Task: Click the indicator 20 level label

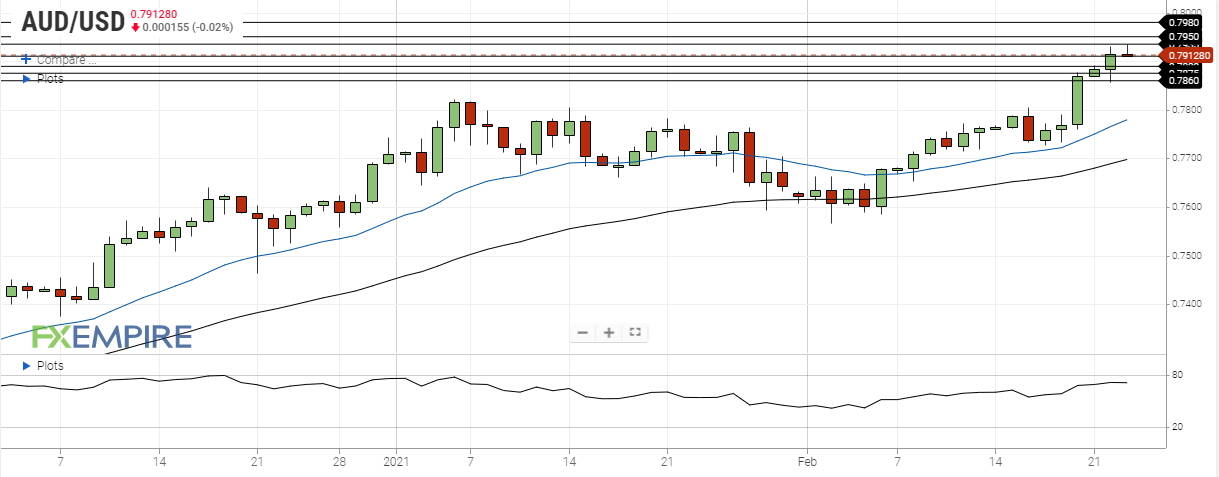Action: pos(1178,427)
